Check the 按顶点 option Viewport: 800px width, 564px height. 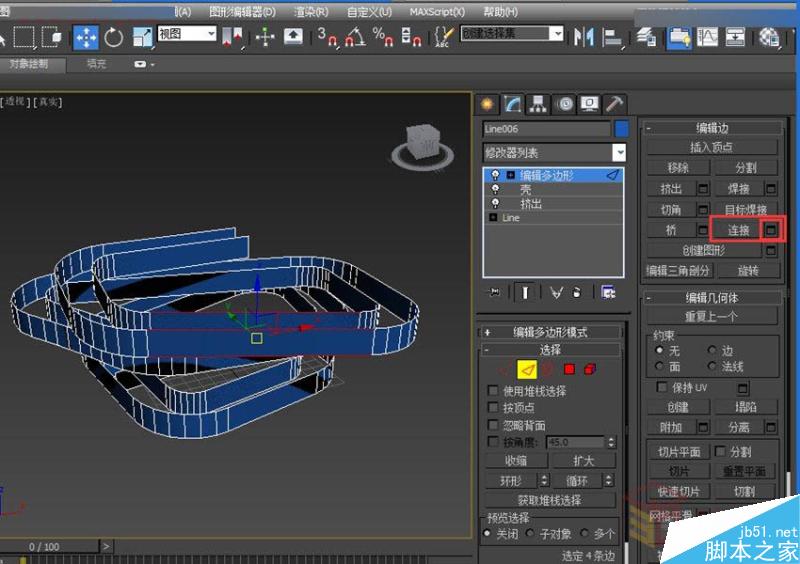pyautogui.click(x=492, y=408)
